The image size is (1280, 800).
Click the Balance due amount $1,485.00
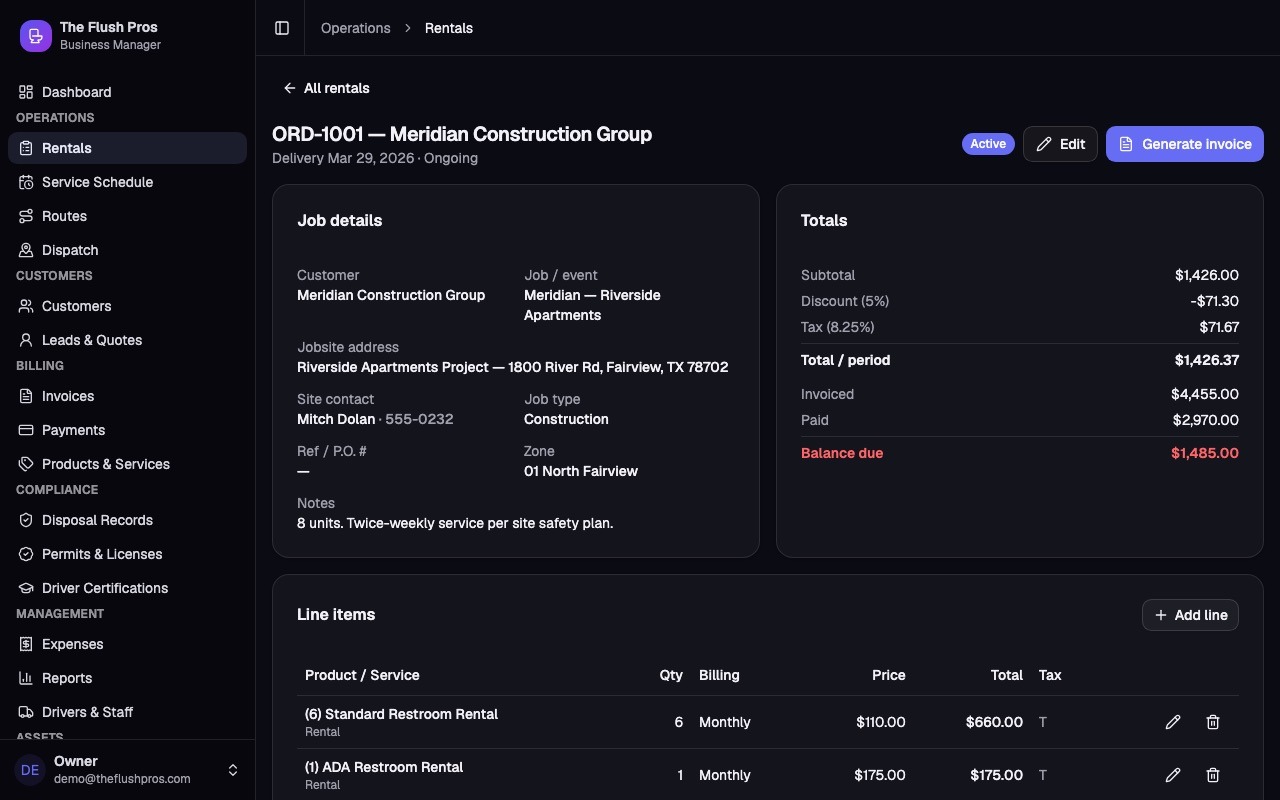(x=1205, y=453)
